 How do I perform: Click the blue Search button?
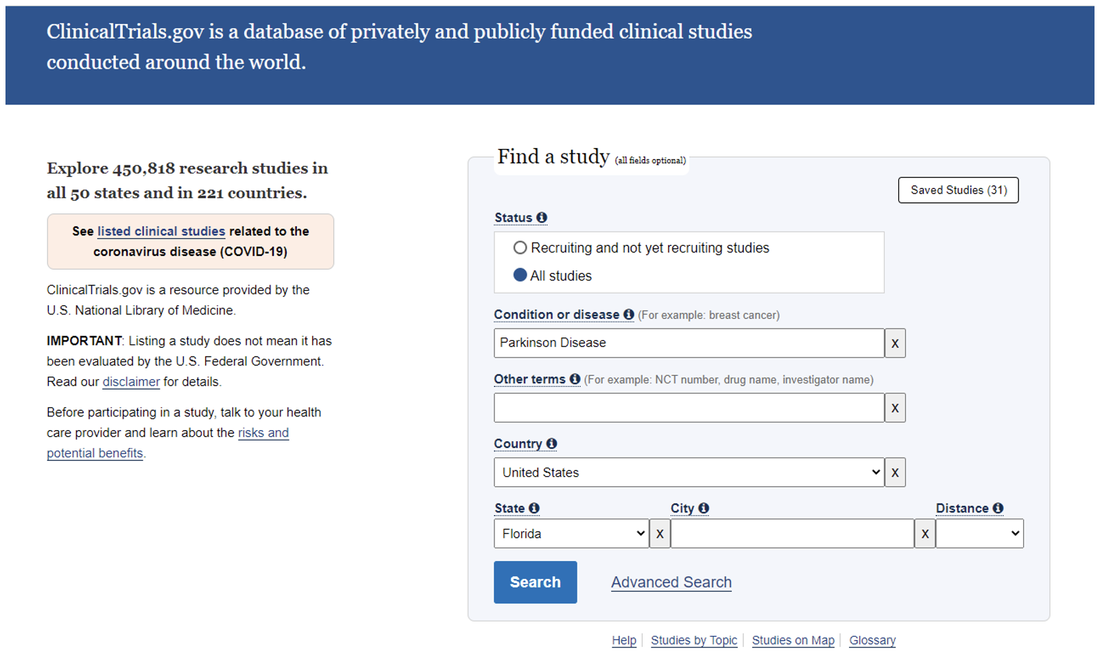(x=535, y=582)
